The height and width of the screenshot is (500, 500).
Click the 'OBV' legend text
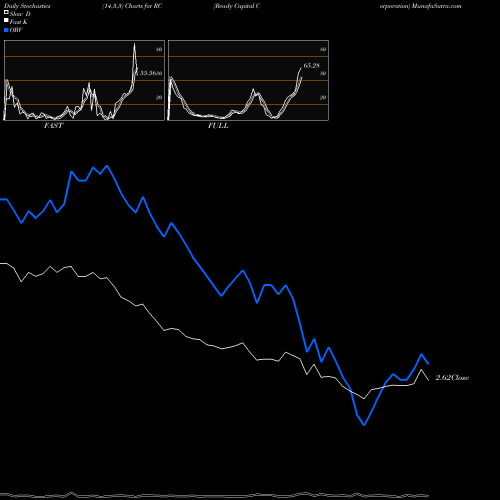click(x=16, y=30)
